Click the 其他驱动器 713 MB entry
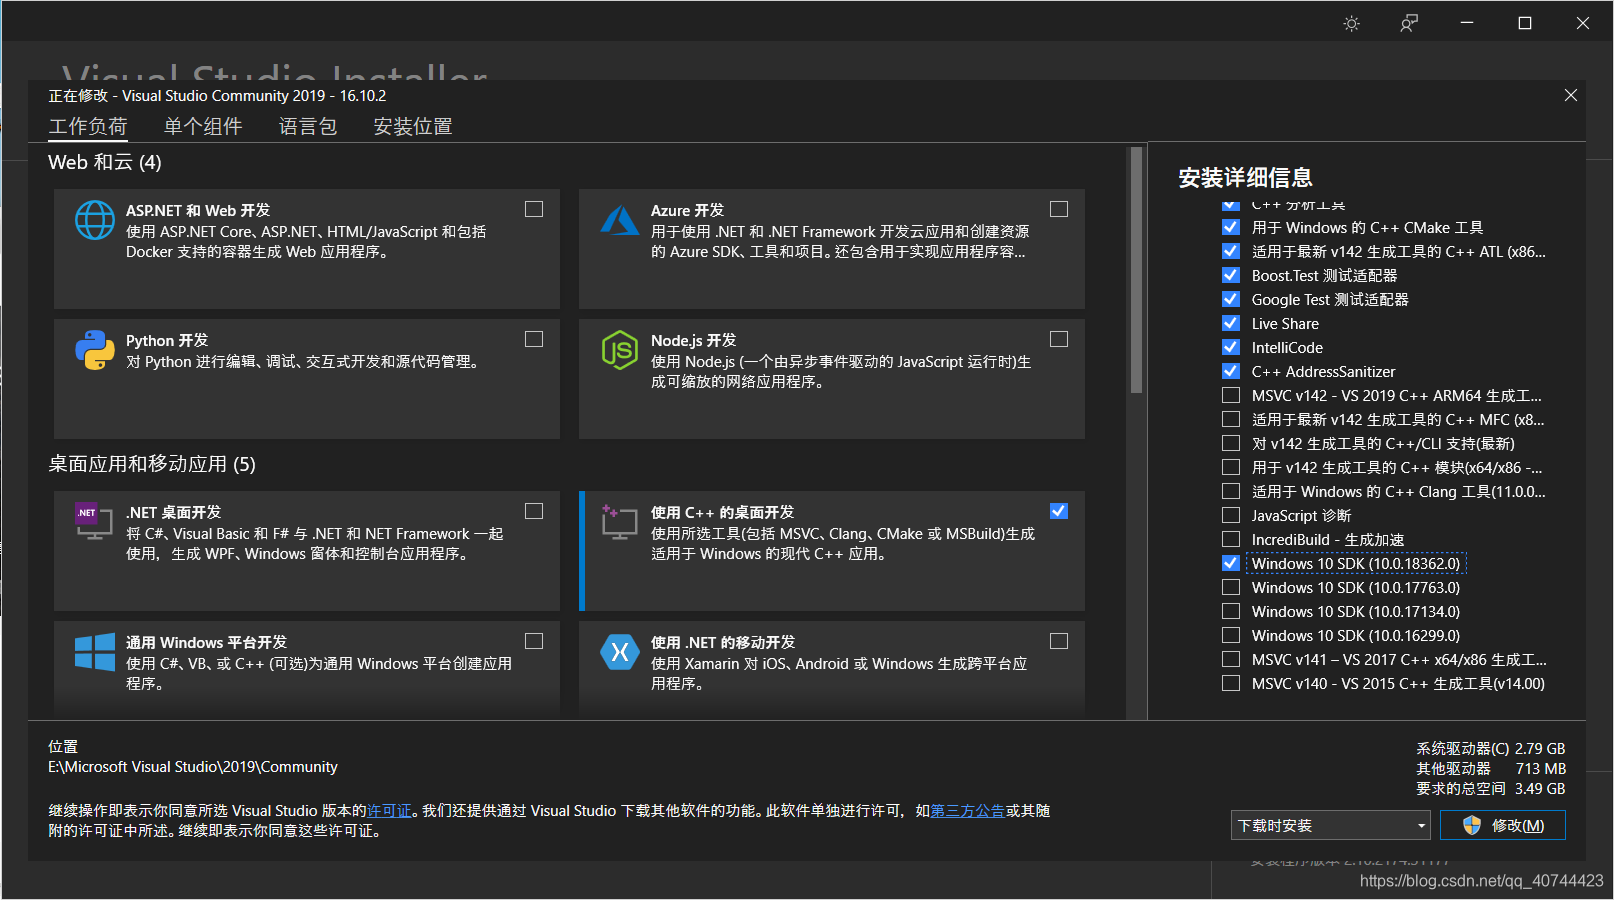The height and width of the screenshot is (900, 1614). pyautogui.click(x=1490, y=769)
